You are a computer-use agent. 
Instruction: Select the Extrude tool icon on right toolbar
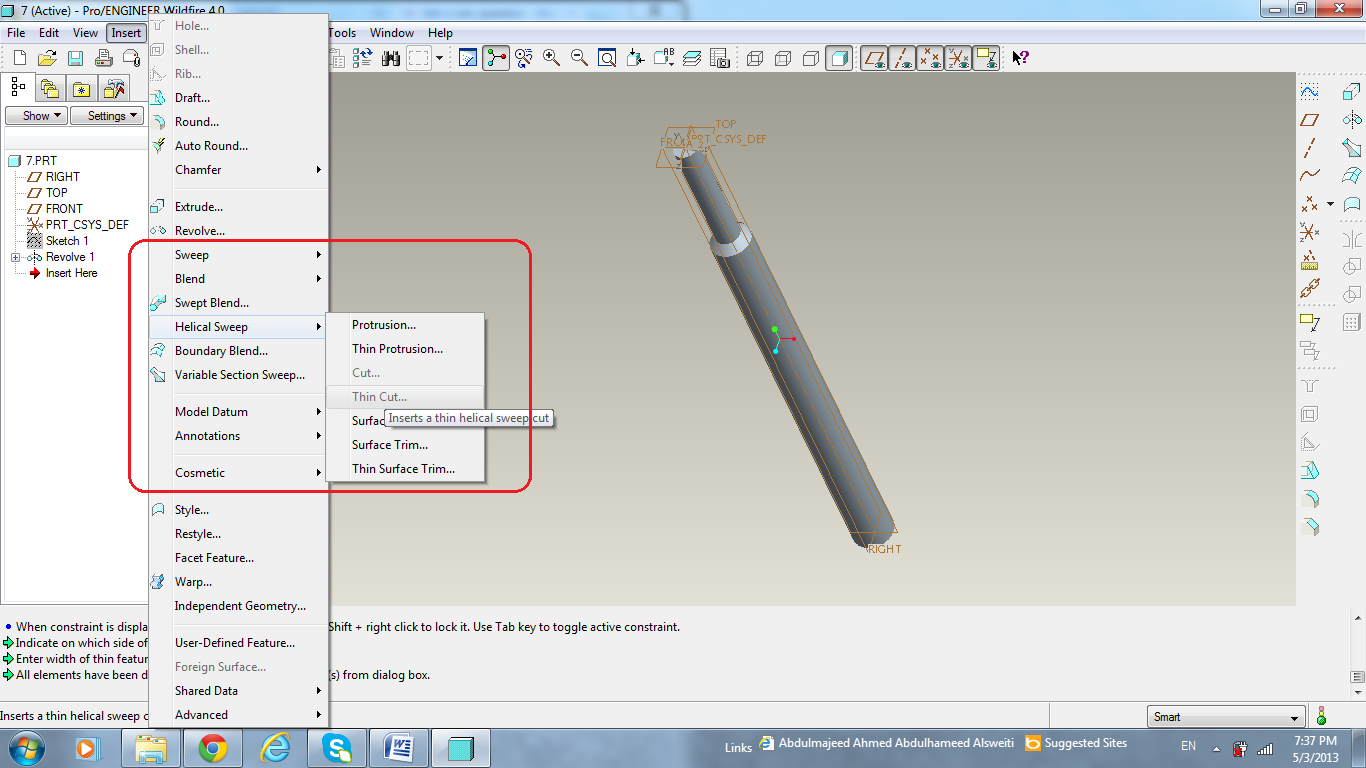(x=1352, y=92)
